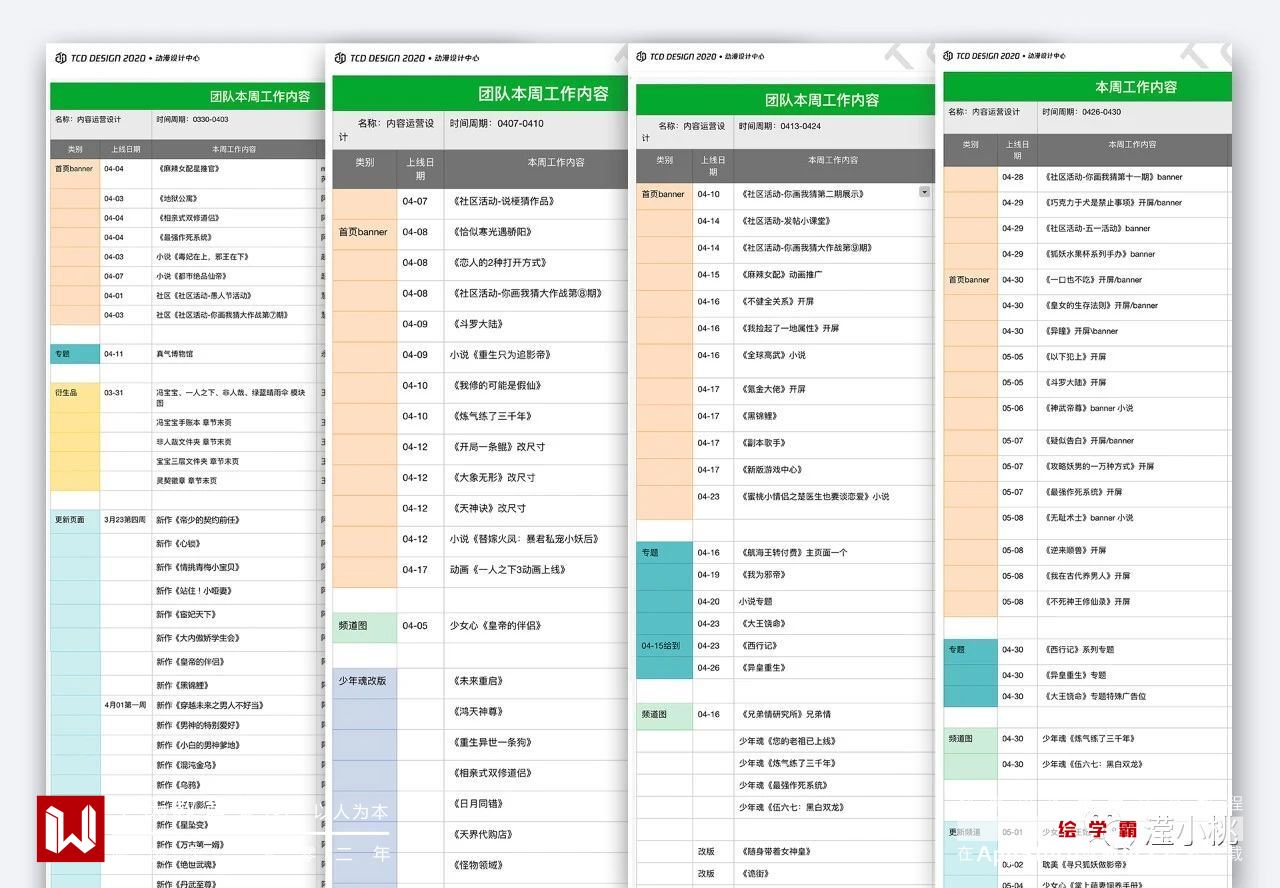Select the 《社区活动-愚人节活动》 cell

click(x=236, y=296)
